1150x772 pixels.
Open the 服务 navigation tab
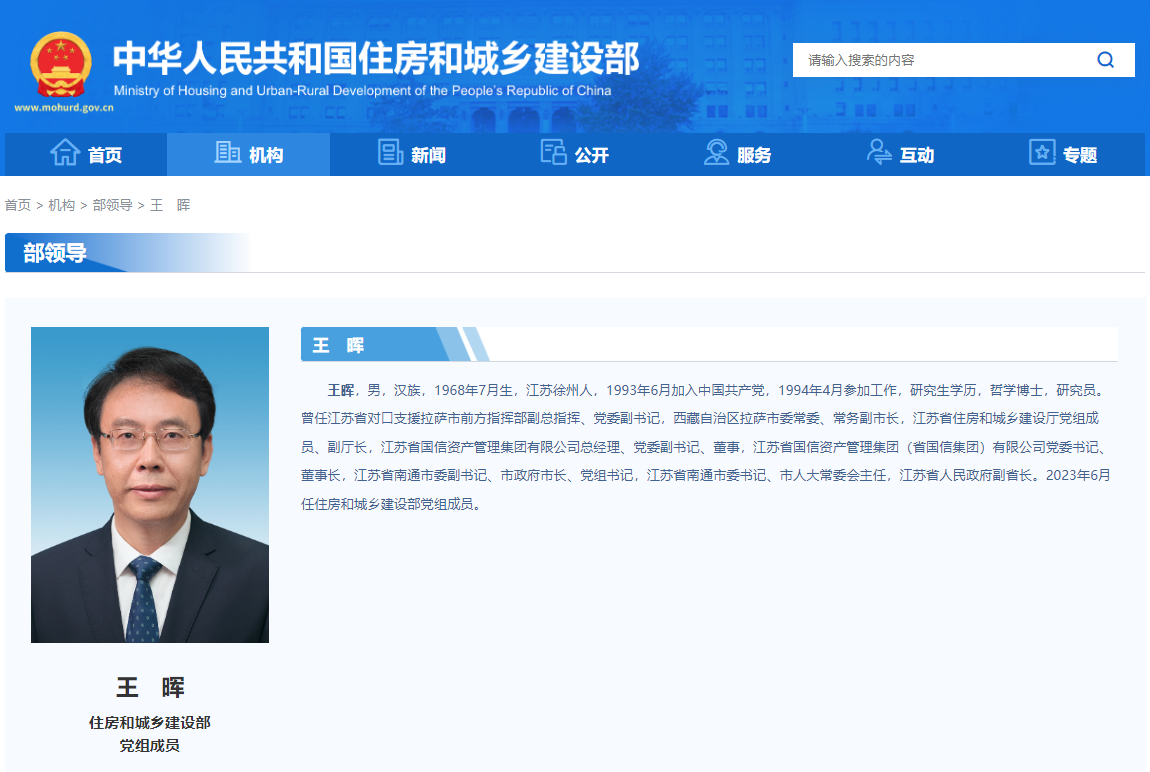tap(737, 155)
